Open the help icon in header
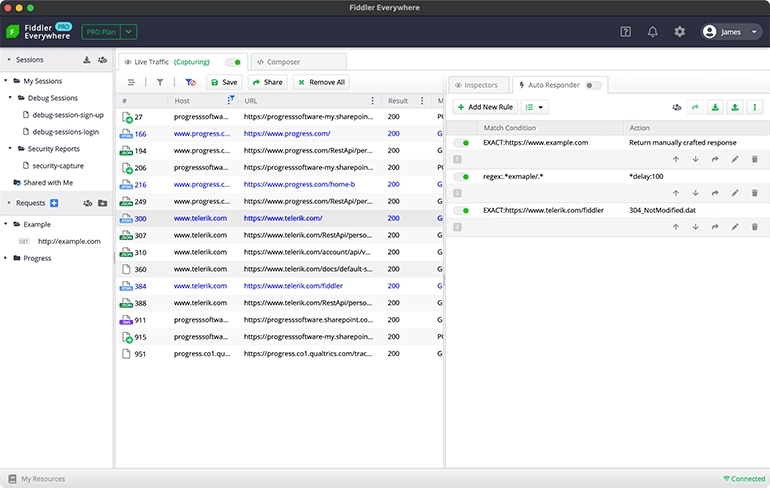 pos(625,32)
